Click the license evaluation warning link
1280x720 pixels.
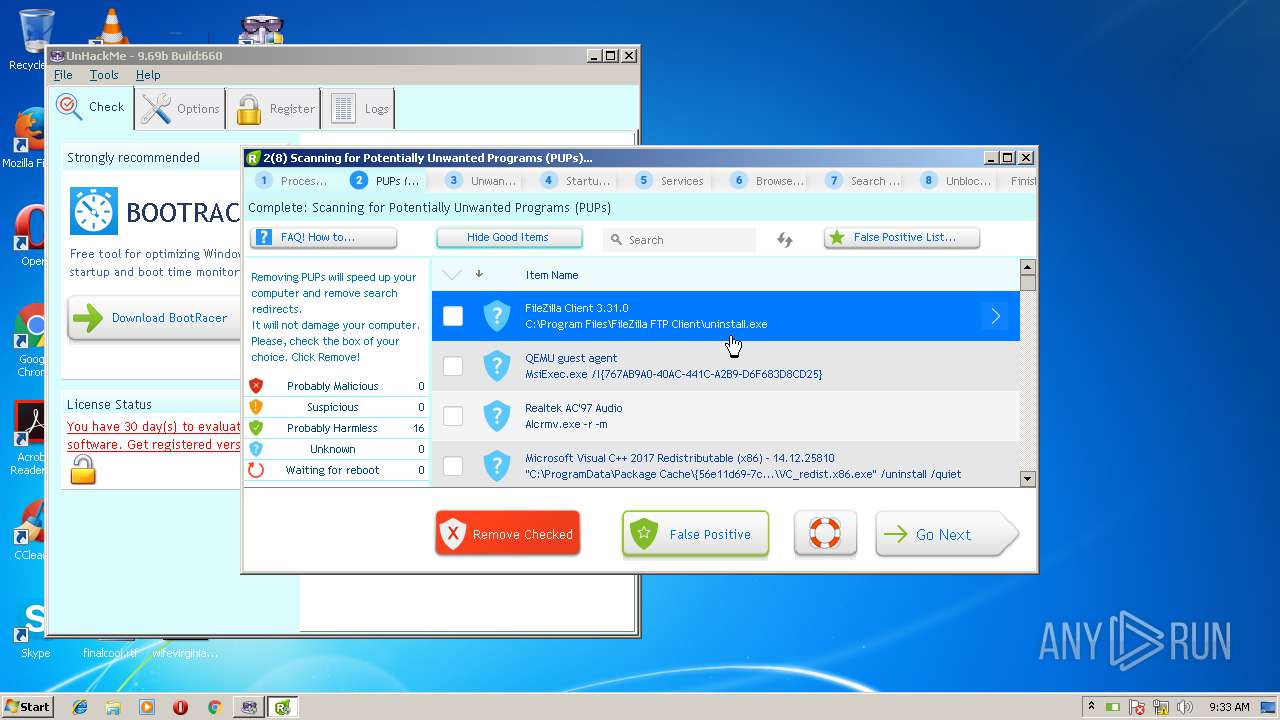coord(154,435)
